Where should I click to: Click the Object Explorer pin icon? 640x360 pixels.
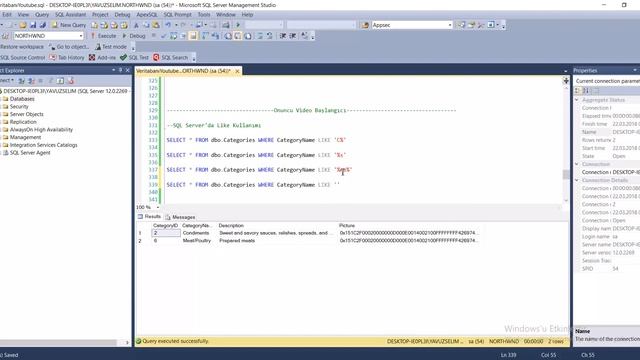[120, 70]
